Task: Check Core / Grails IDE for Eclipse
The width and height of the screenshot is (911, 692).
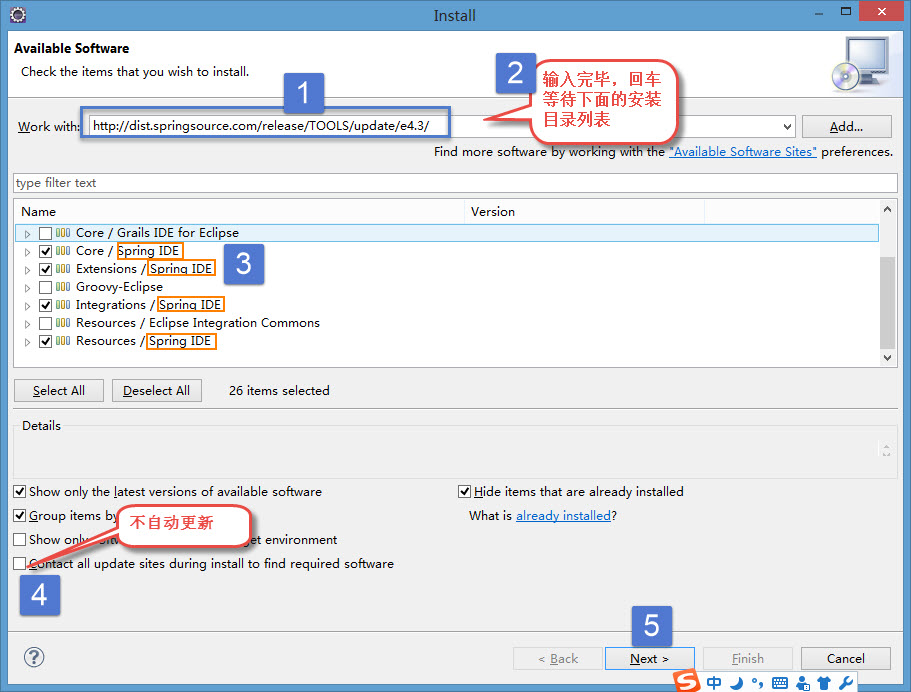Action: pos(45,234)
